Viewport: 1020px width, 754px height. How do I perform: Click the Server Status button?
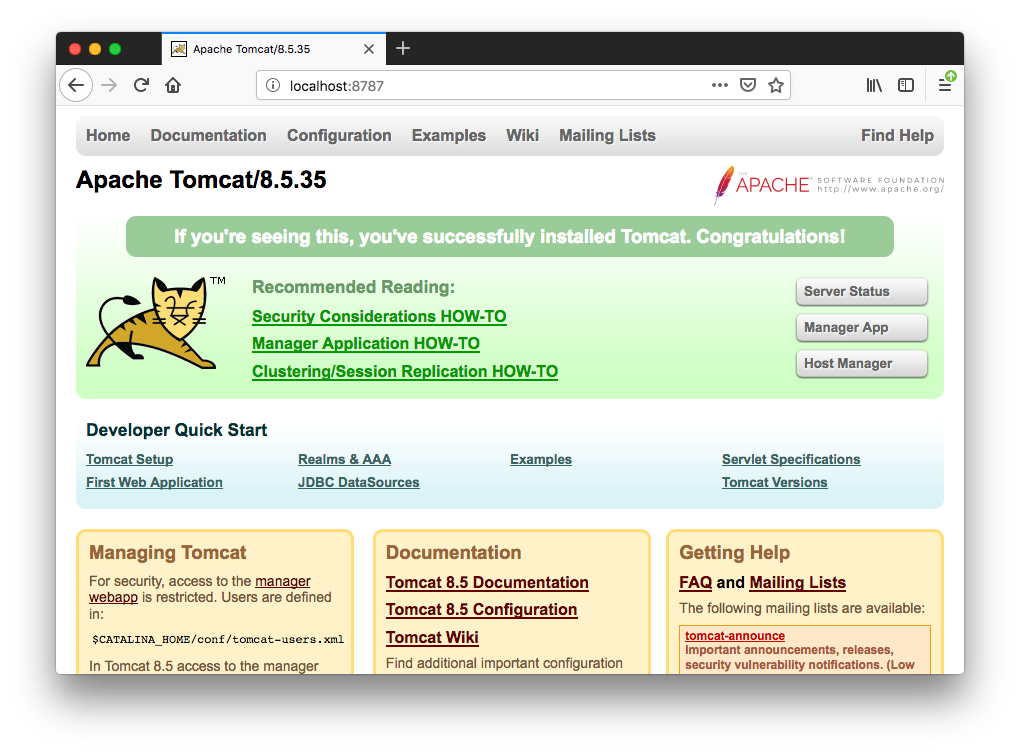point(861,291)
